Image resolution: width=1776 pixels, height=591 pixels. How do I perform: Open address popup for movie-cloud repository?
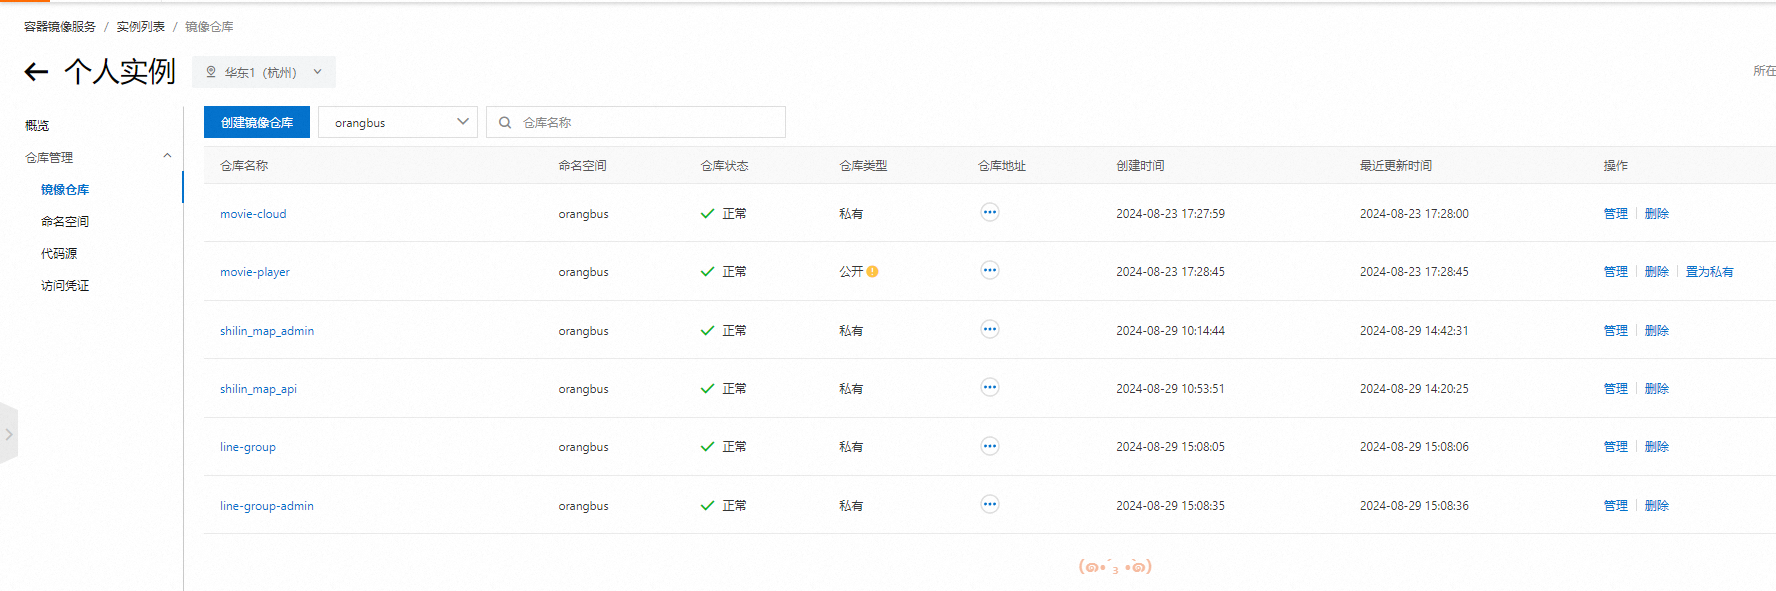tap(989, 212)
